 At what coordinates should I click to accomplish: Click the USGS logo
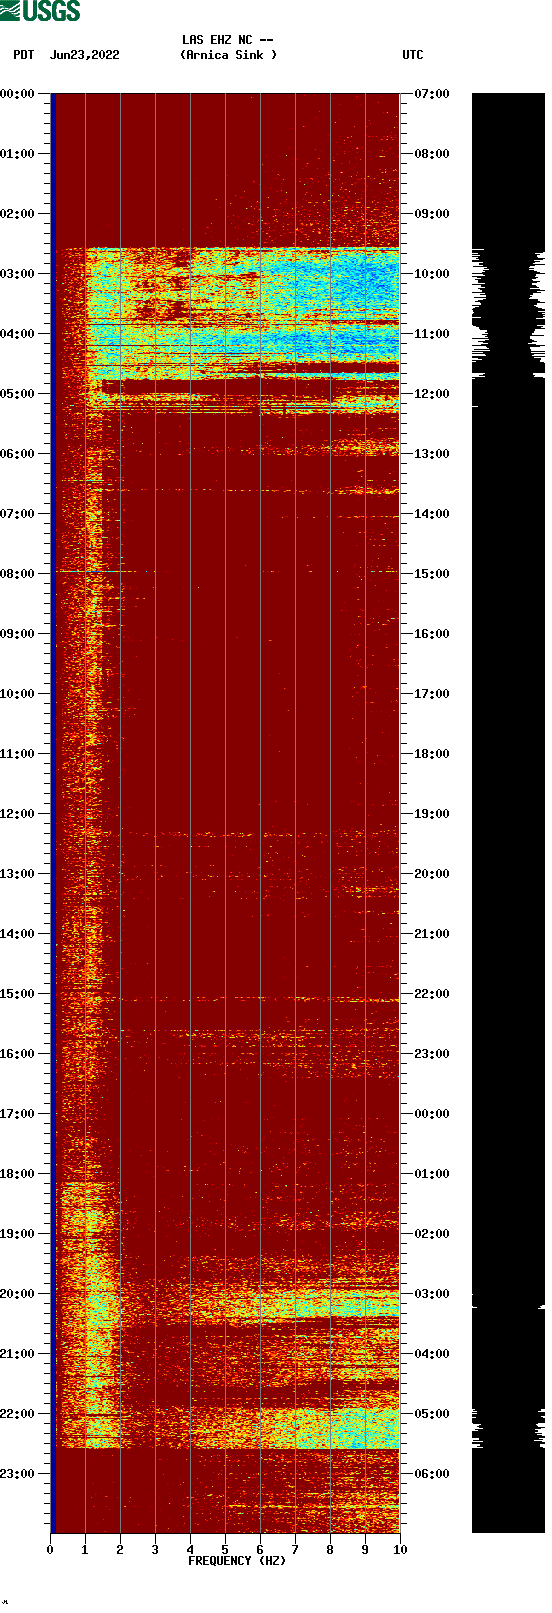click(x=40, y=11)
